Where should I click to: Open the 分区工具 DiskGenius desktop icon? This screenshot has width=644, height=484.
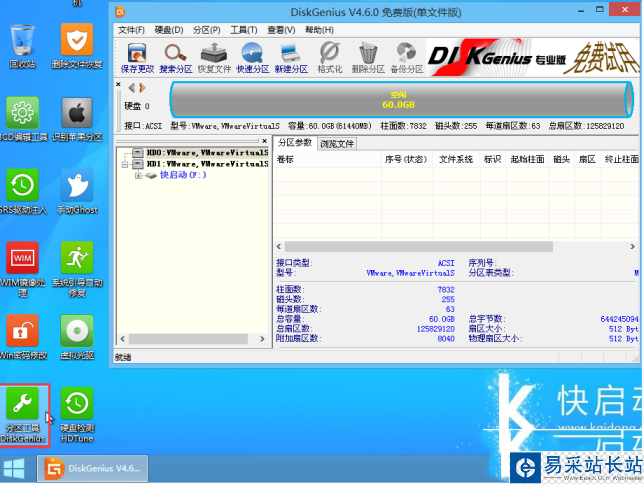coord(22,415)
